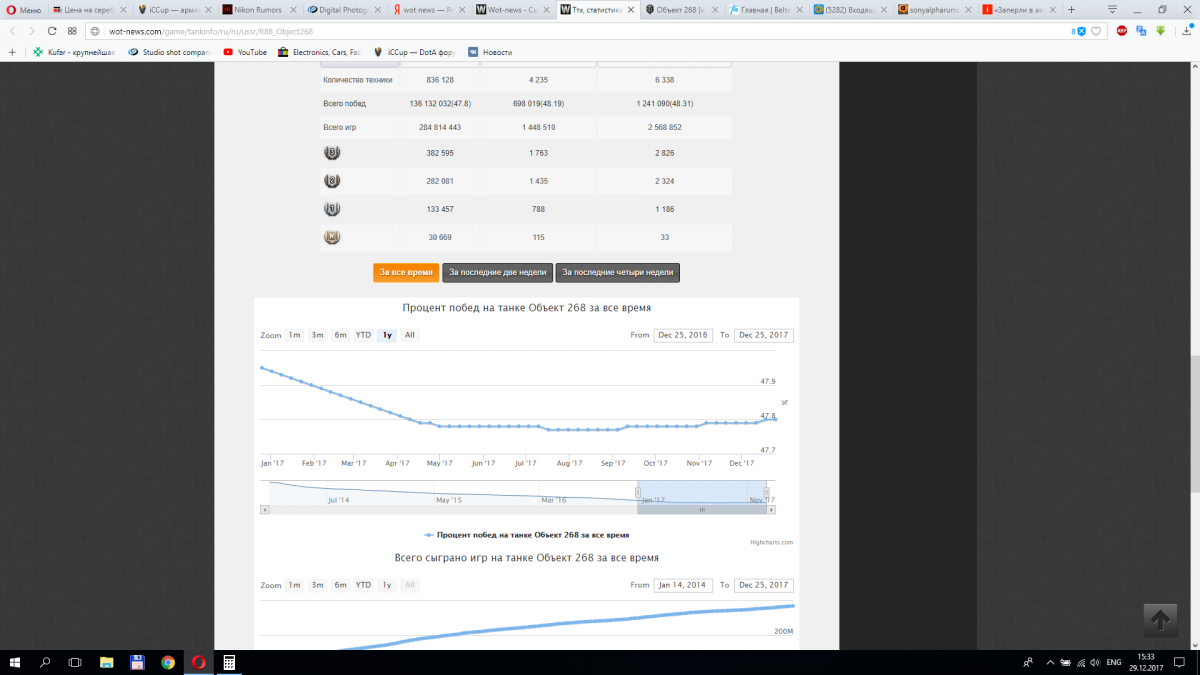
Task: Click the master badge icon in row 30 669
Action: (x=332, y=237)
